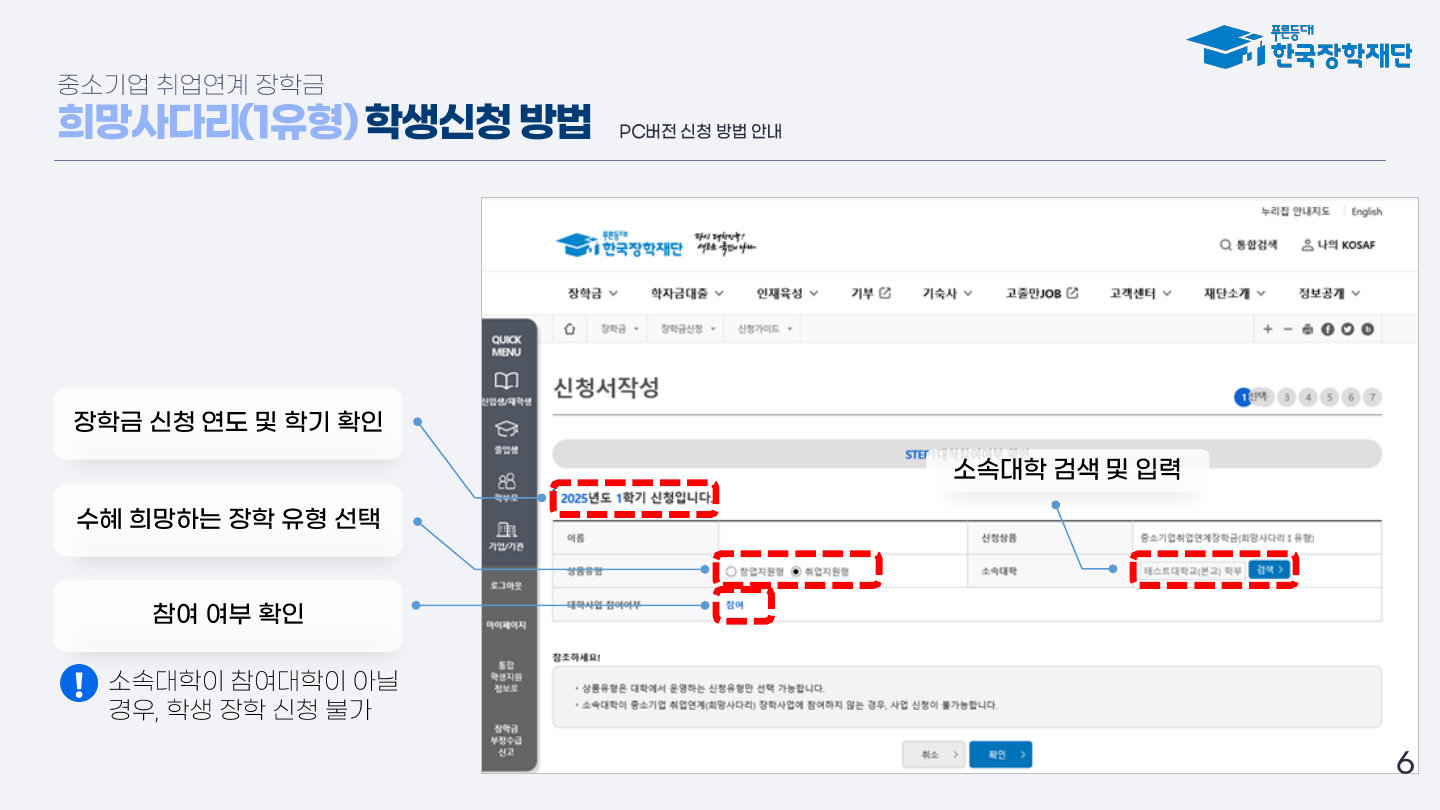The image size is (1440, 810).
Task: Click the plus zoom-in icon
Action: pos(1268,329)
